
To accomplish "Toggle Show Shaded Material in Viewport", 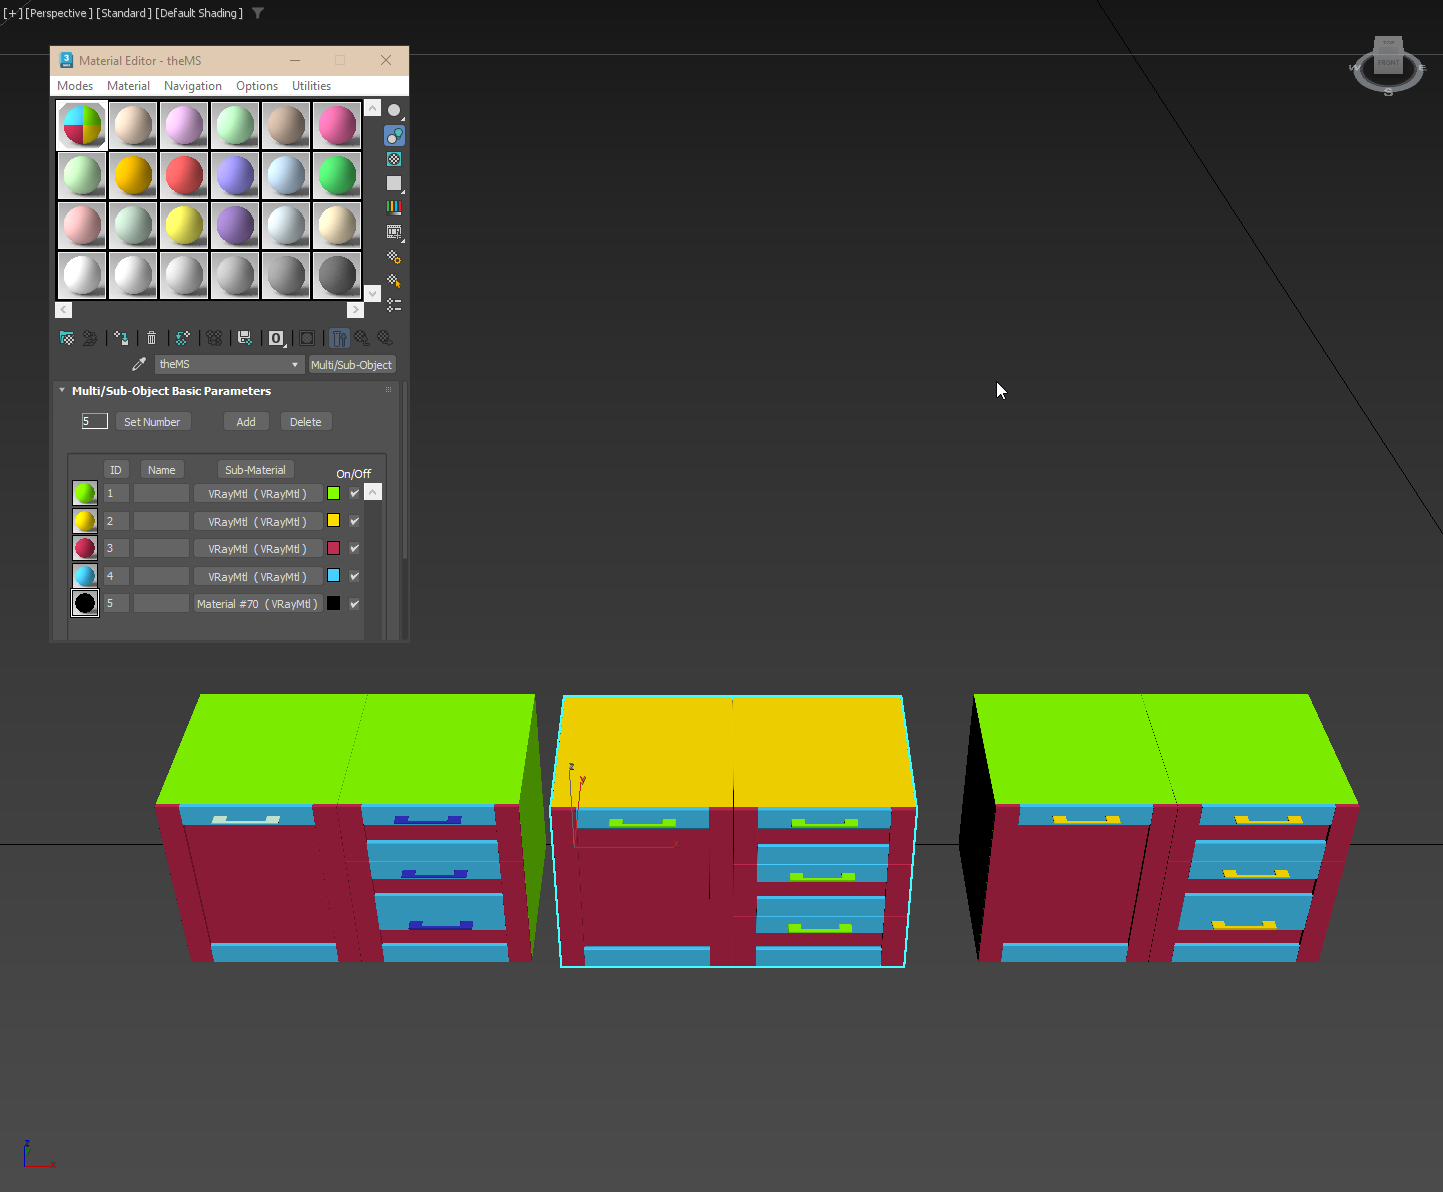I will point(307,338).
